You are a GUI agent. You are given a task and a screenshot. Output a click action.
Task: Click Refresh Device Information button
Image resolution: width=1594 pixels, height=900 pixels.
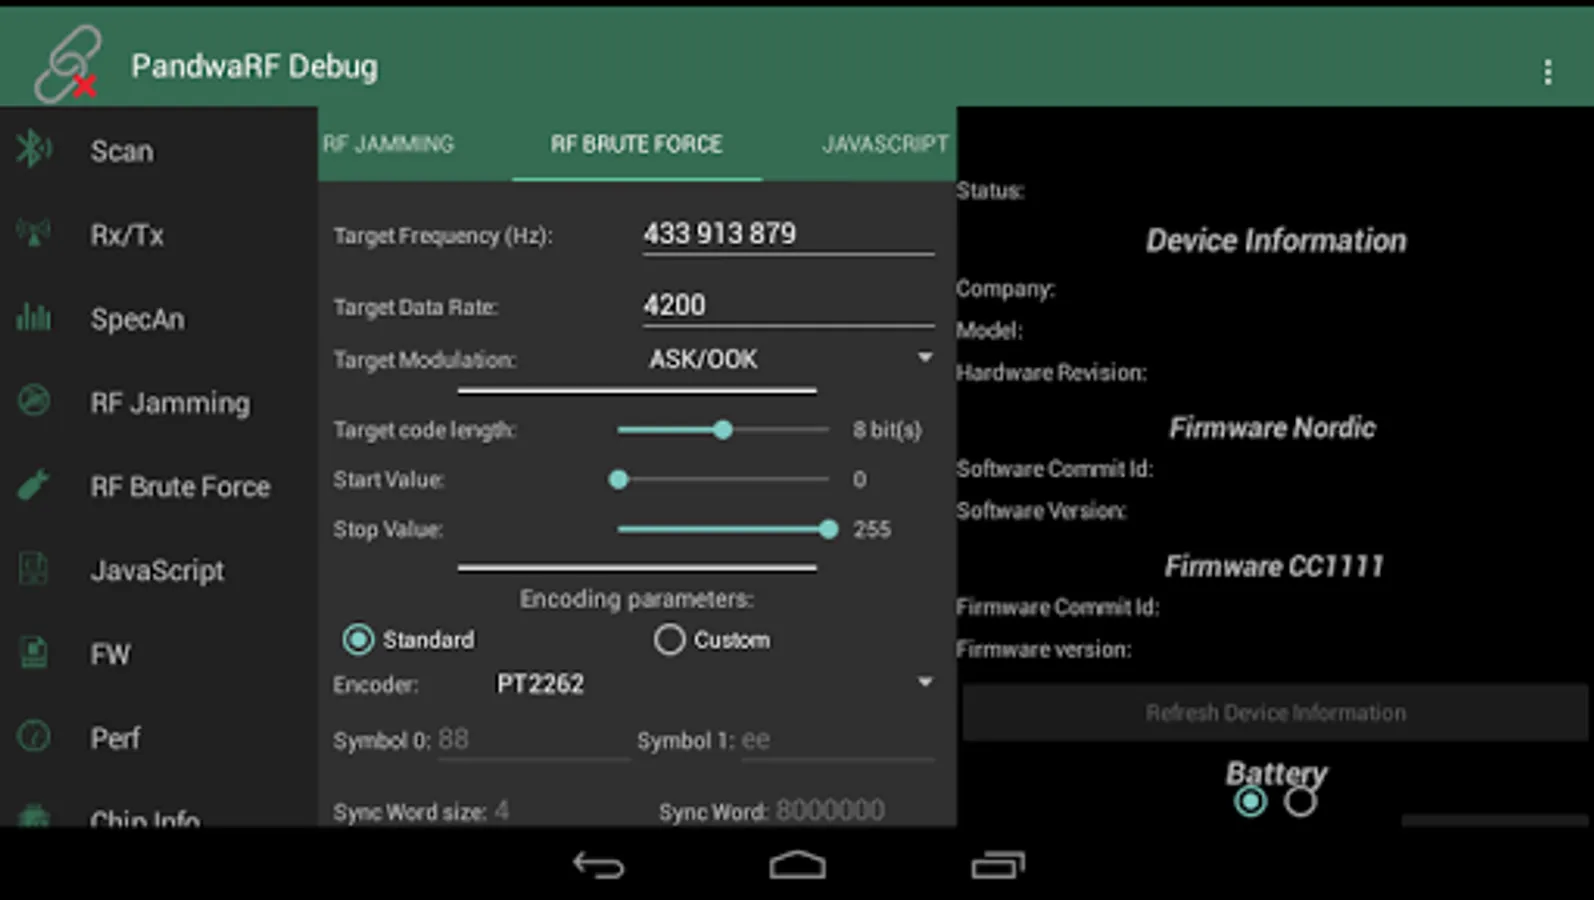pyautogui.click(x=1275, y=712)
